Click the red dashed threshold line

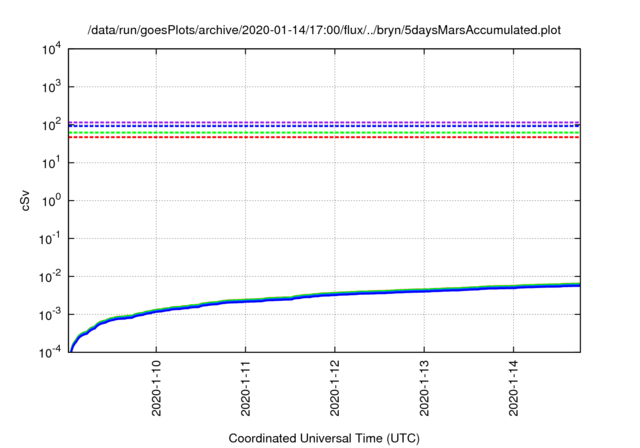[x=324, y=137]
